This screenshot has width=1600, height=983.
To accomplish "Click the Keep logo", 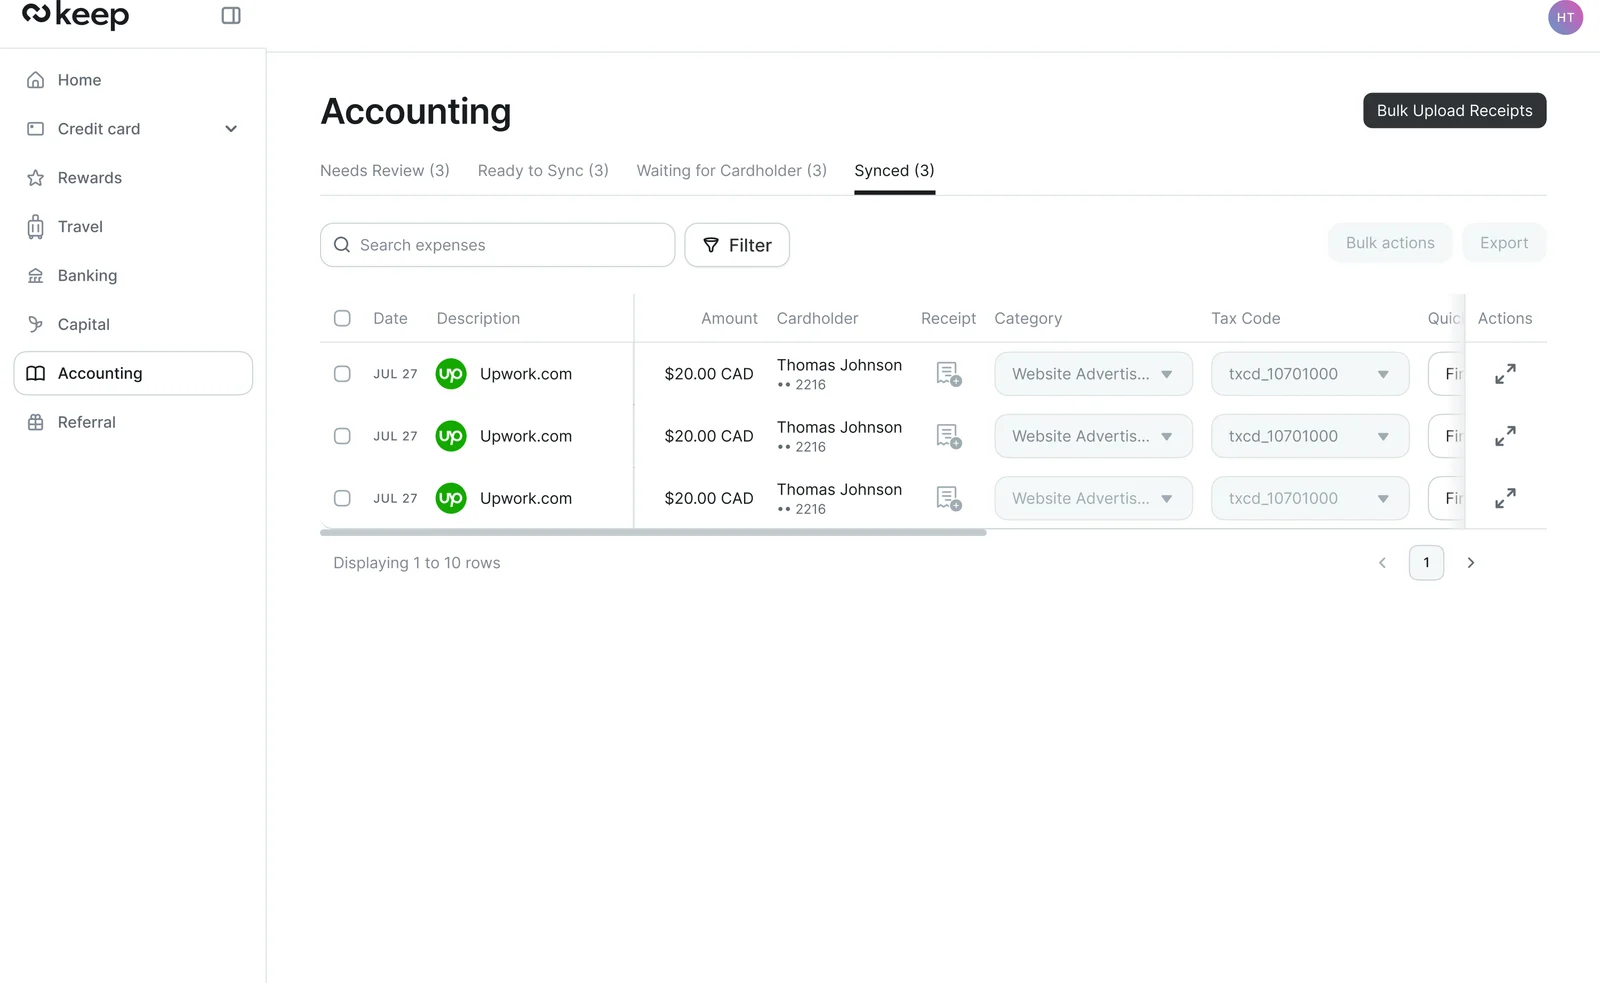I will pos(76,15).
